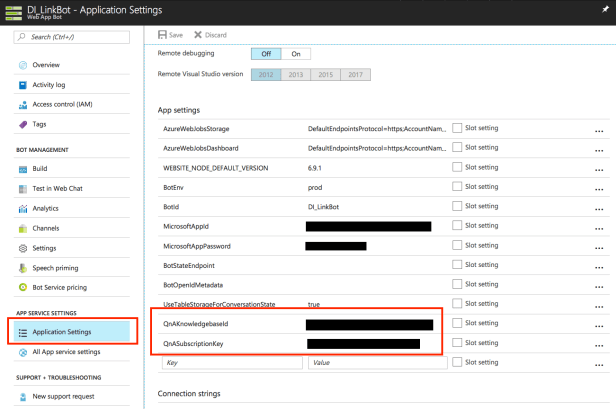
Task: Turn Remote debugging On
Action: coord(295,53)
